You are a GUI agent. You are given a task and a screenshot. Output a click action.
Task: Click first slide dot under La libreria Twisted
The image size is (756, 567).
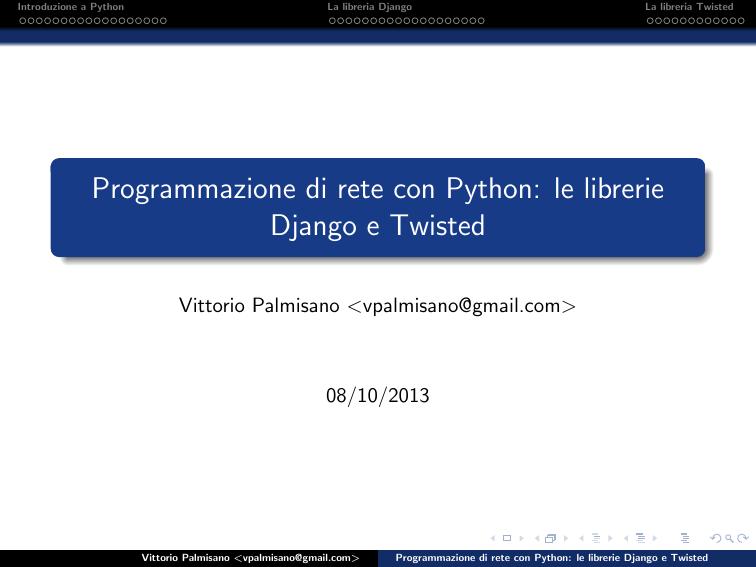tap(650, 21)
